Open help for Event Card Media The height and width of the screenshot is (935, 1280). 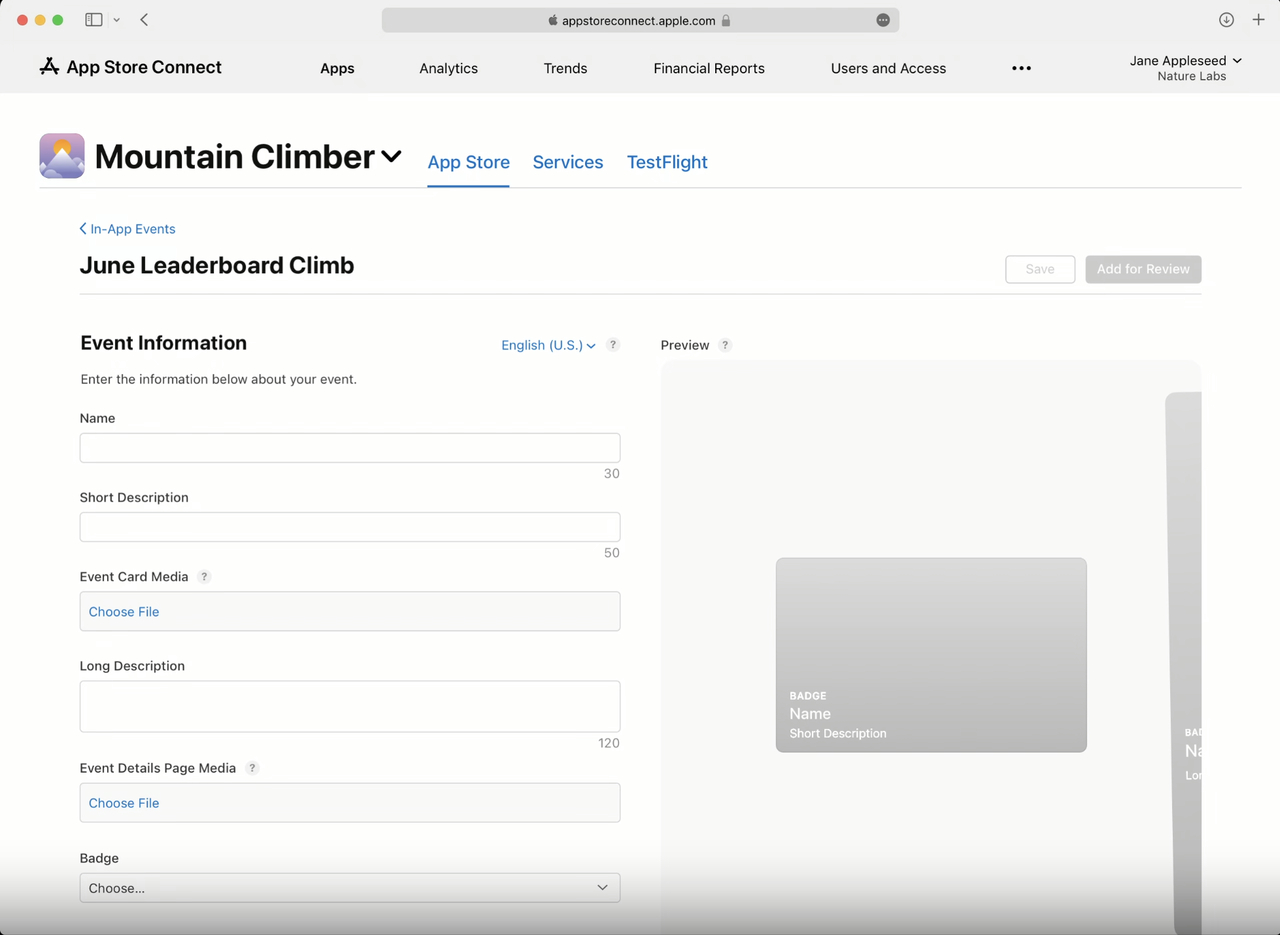[204, 576]
